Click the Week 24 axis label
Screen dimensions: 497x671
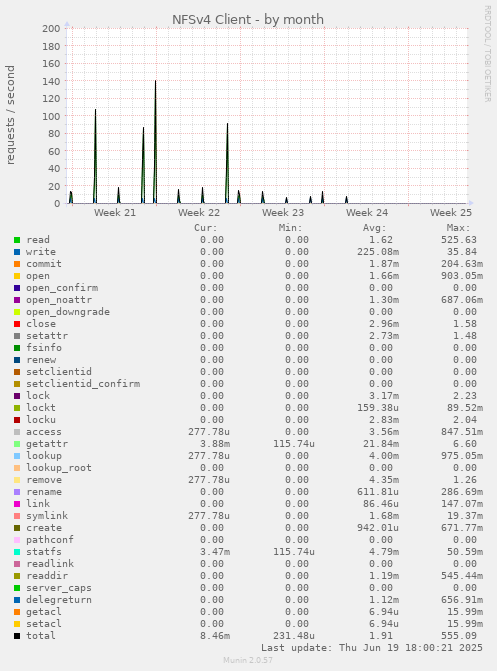367,213
